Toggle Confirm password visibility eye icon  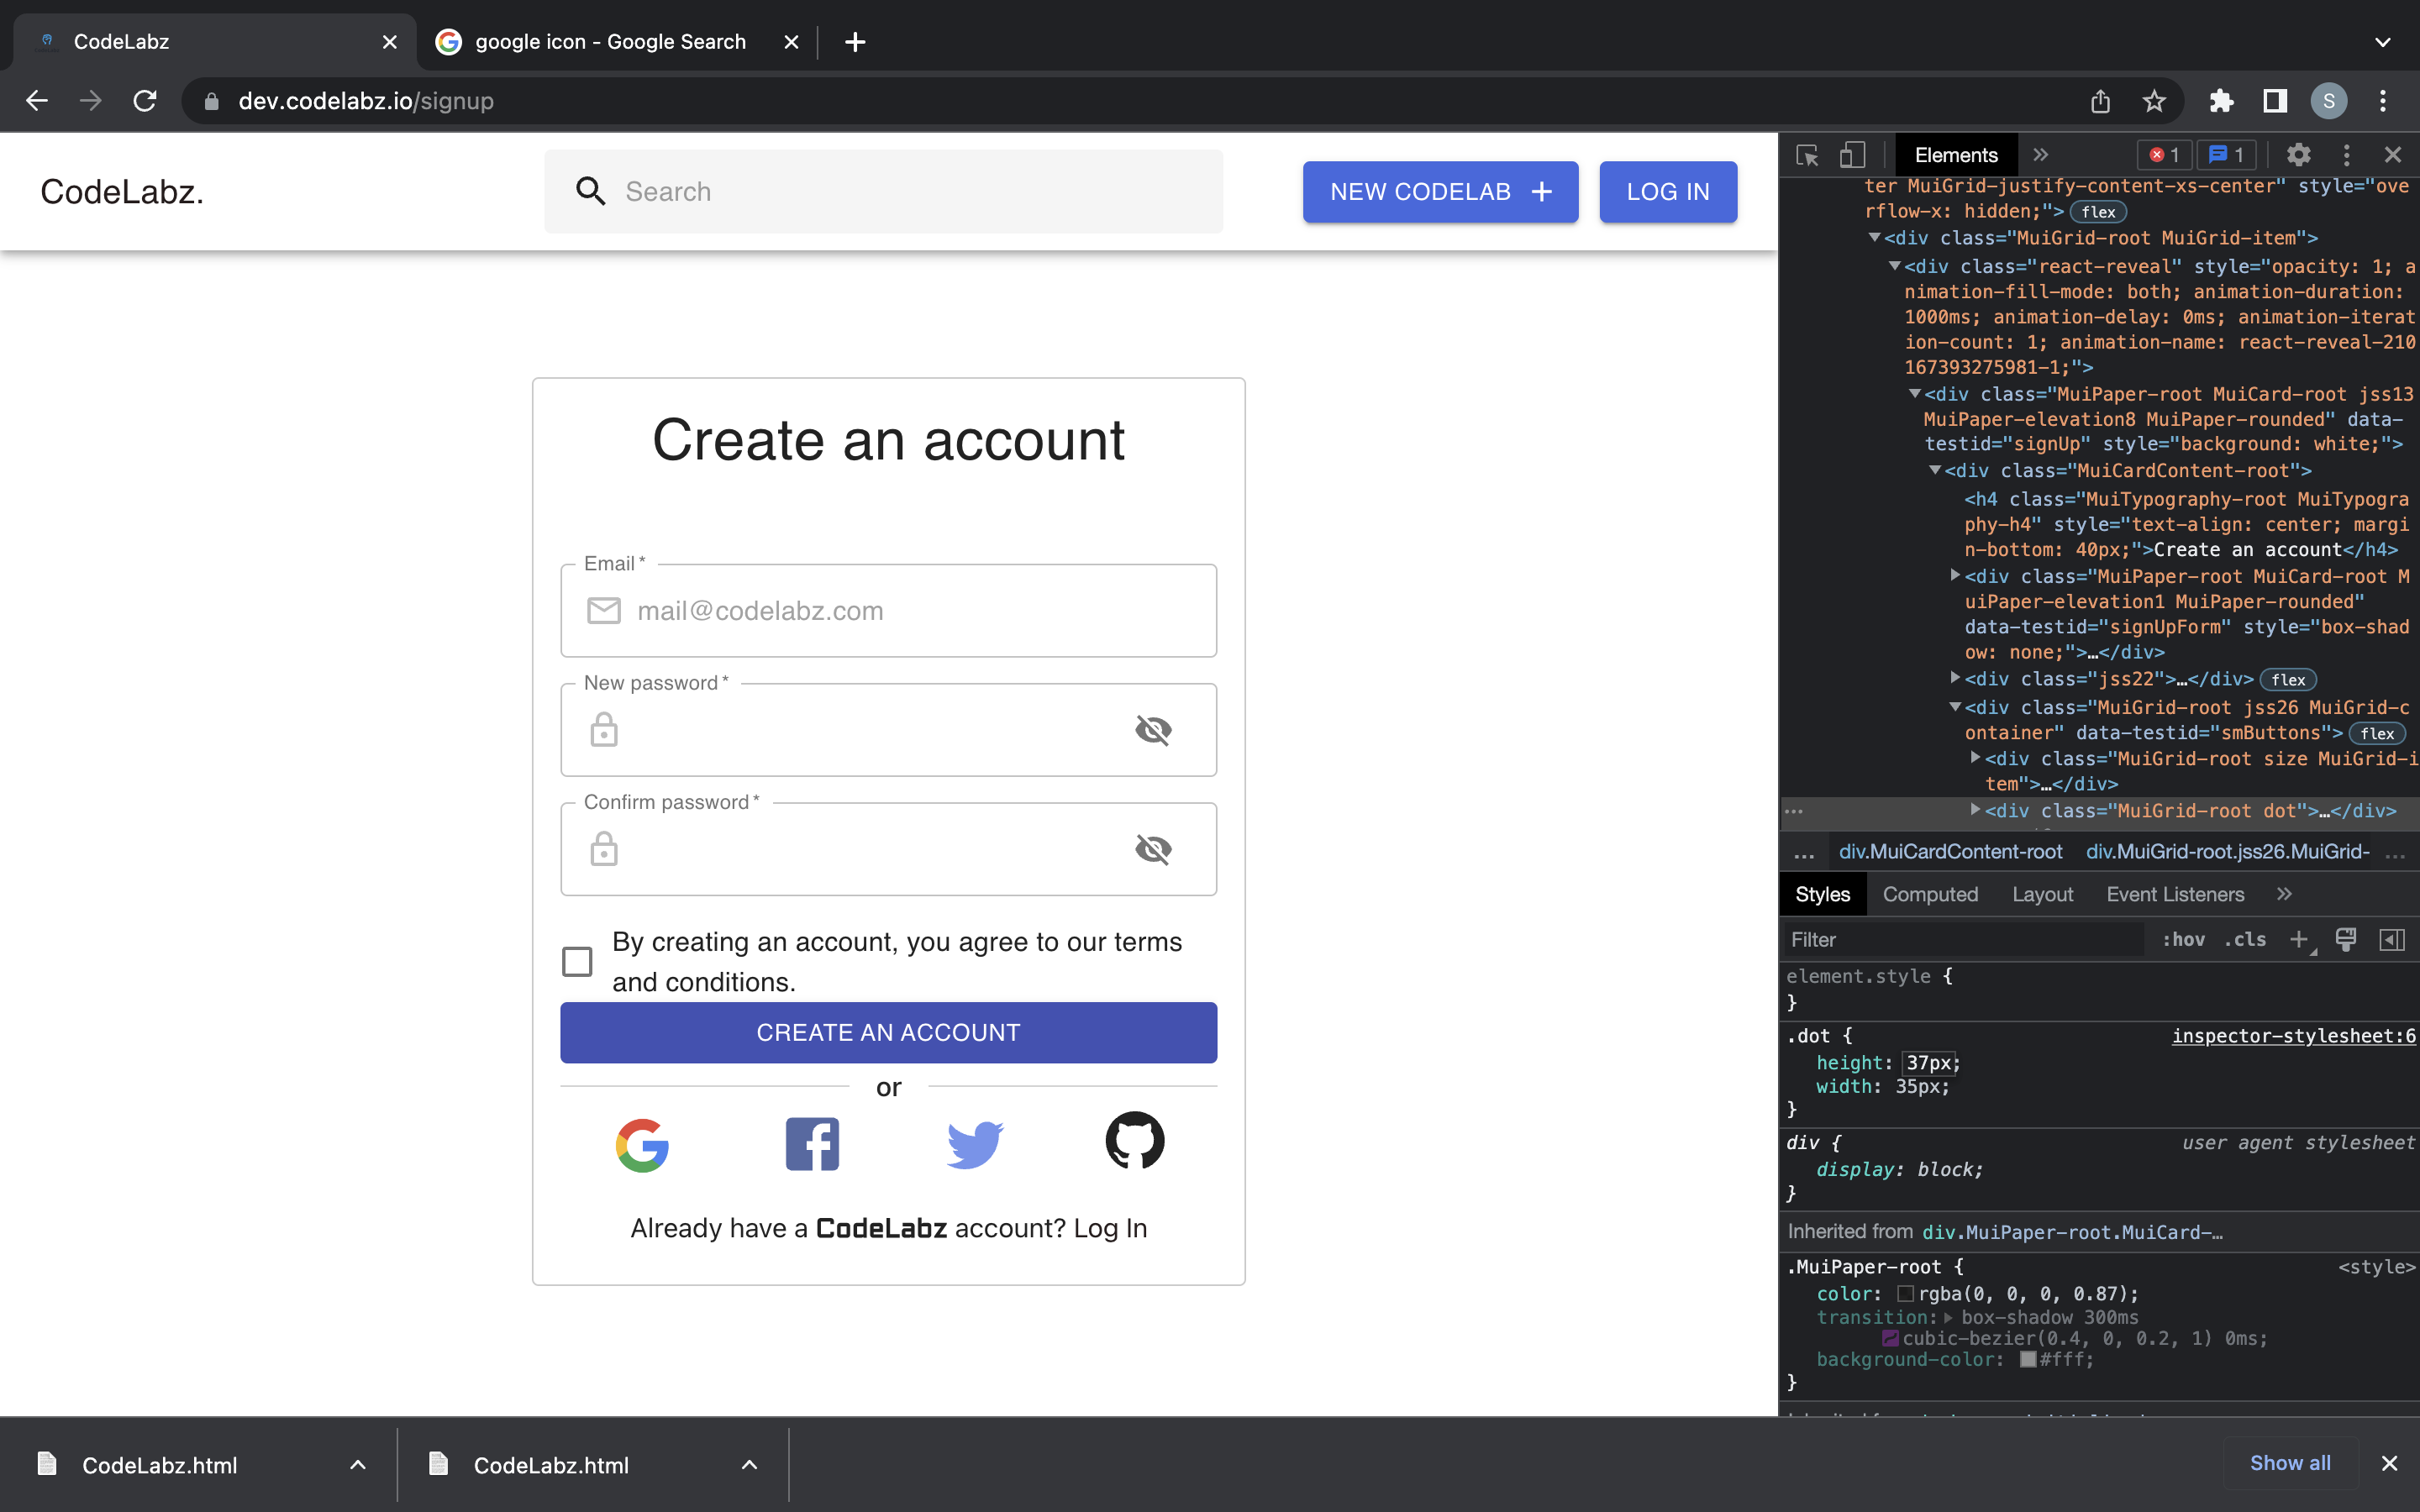click(1153, 849)
